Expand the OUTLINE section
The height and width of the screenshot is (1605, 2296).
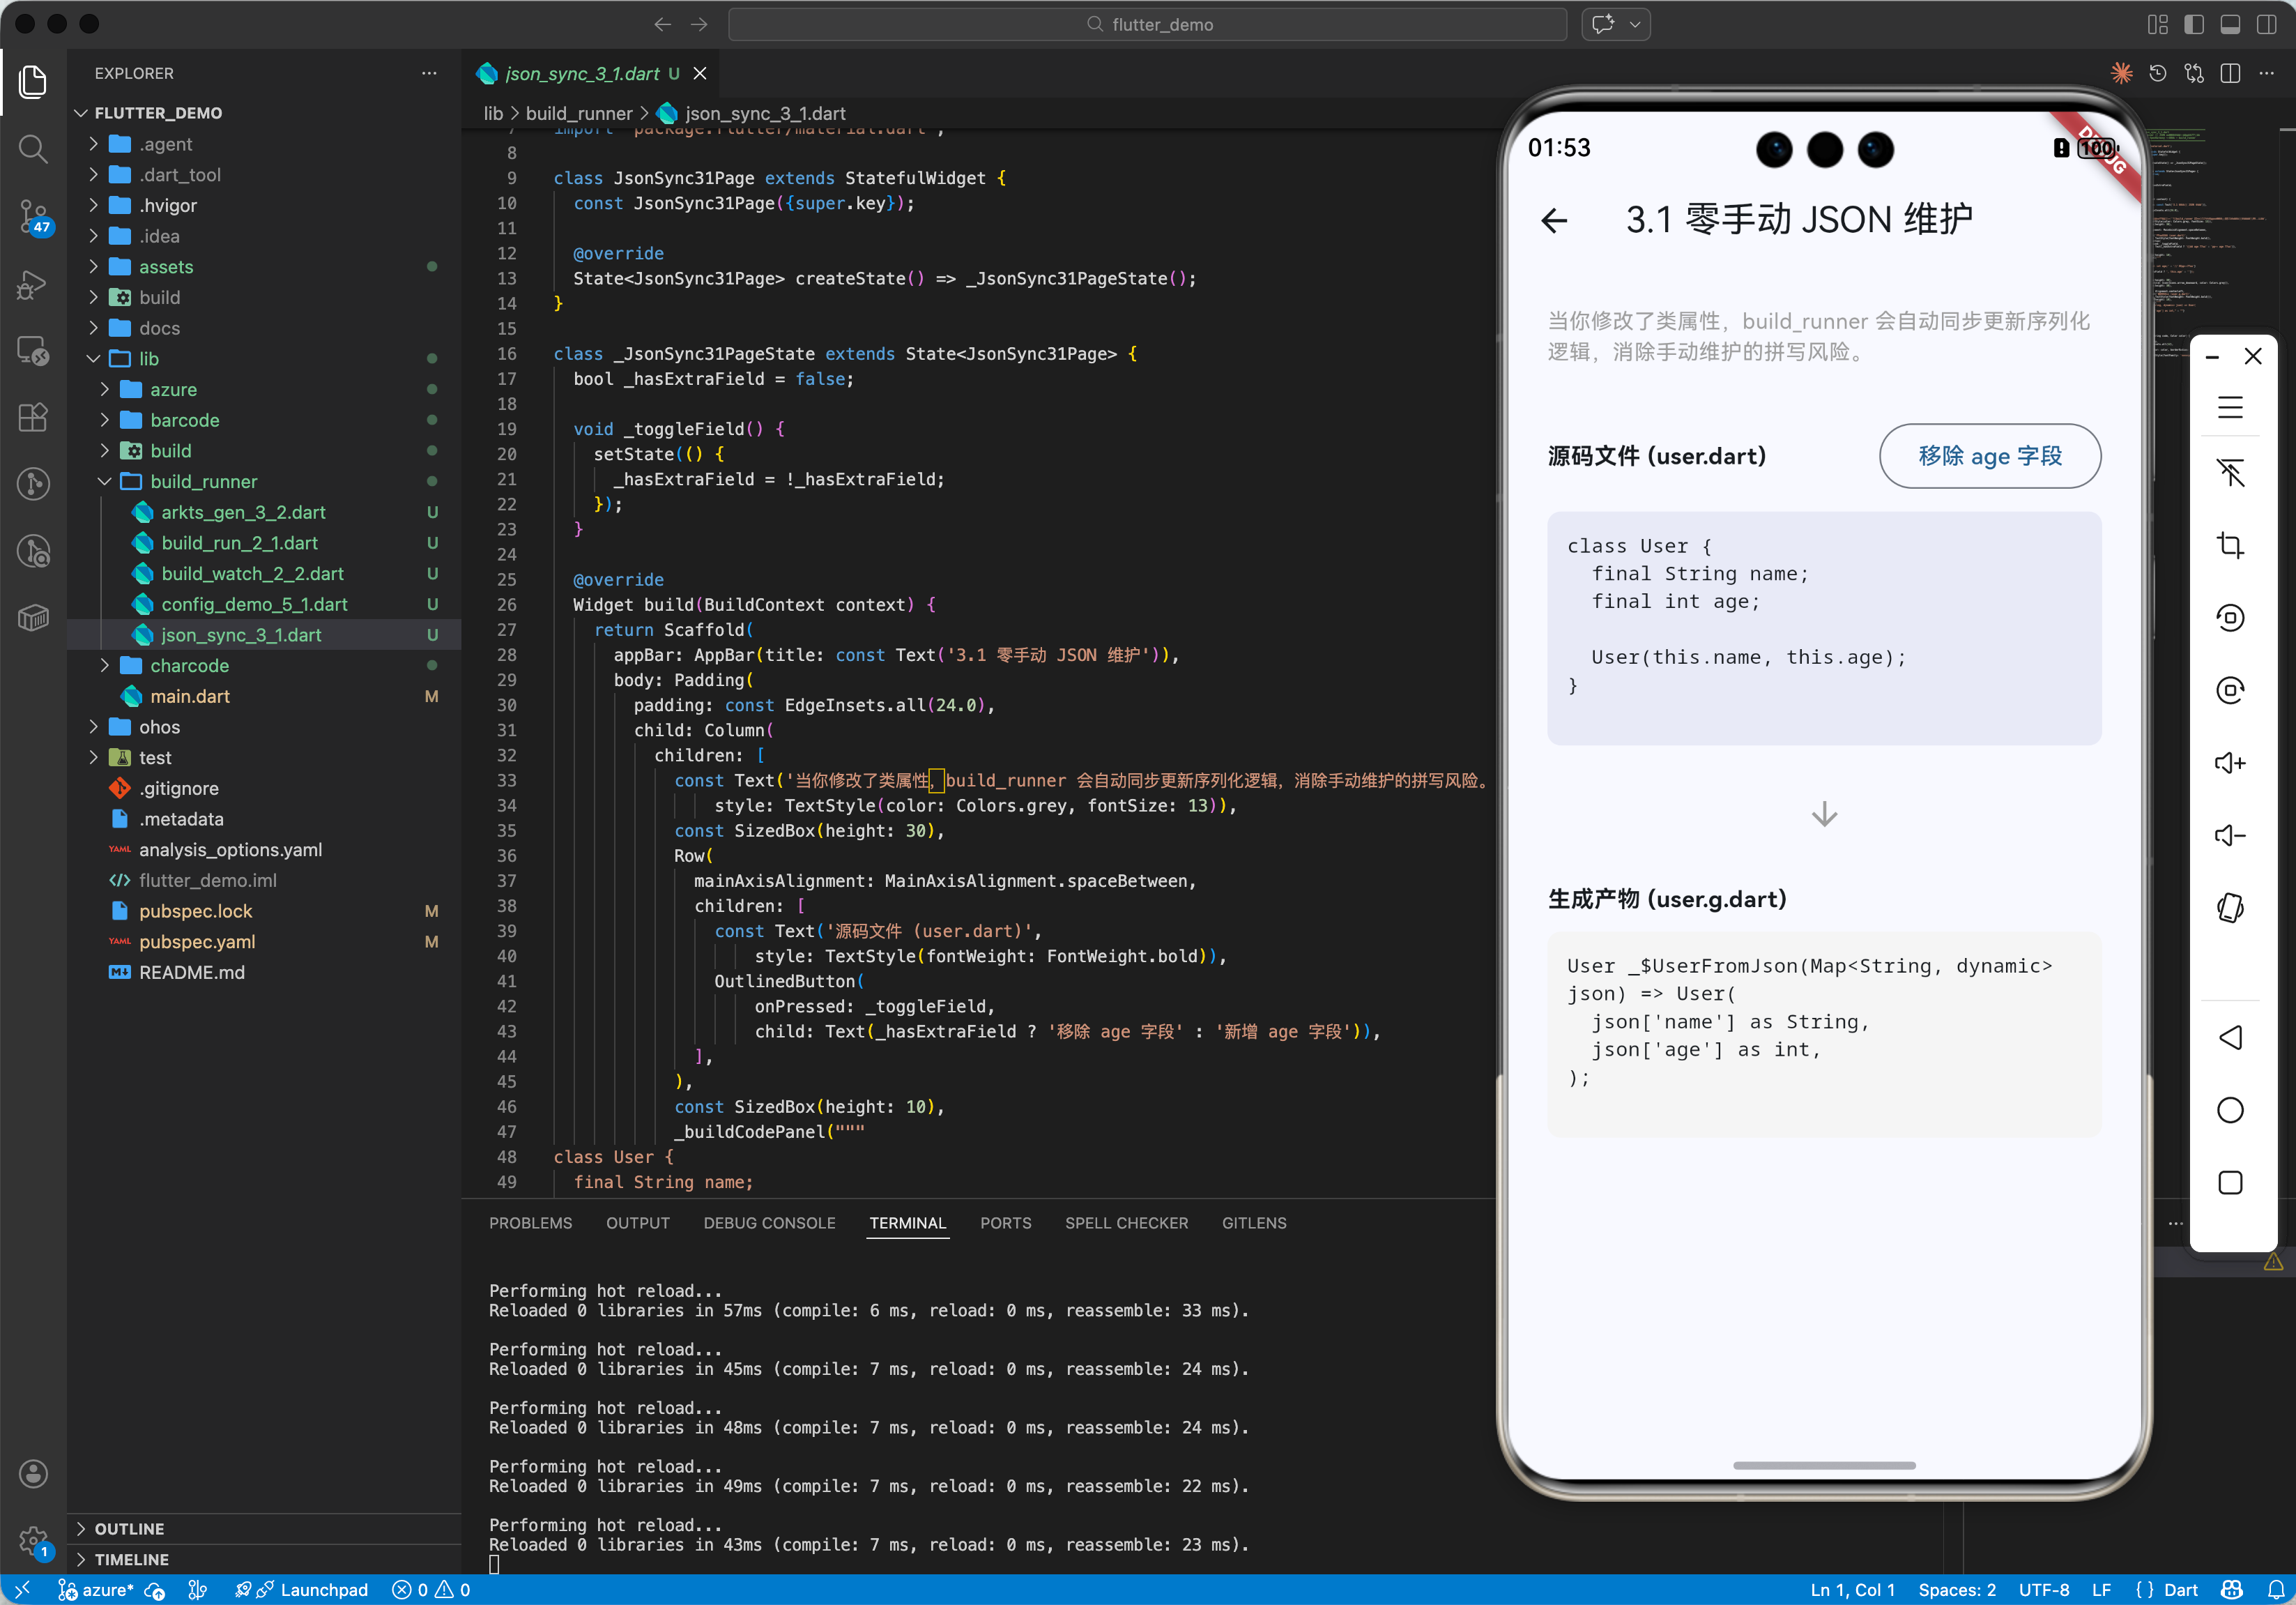(129, 1528)
